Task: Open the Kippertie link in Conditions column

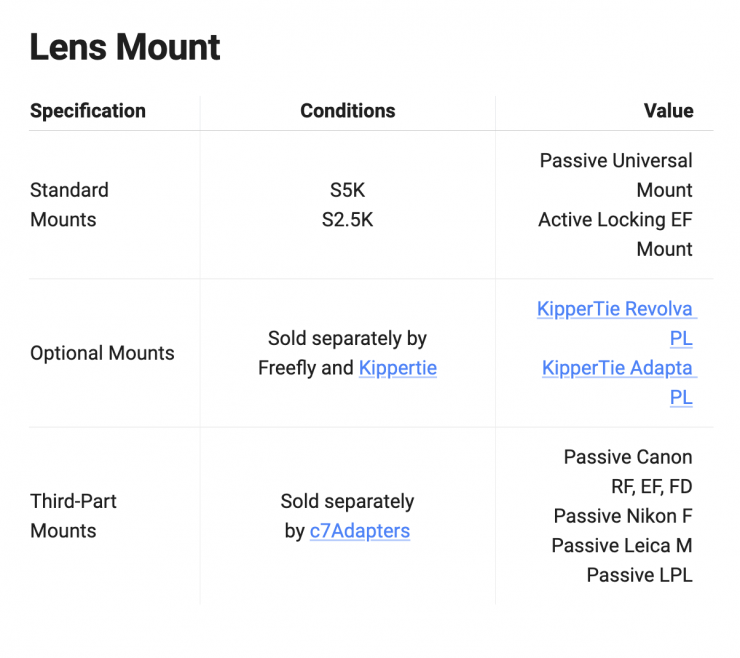Action: pos(397,368)
